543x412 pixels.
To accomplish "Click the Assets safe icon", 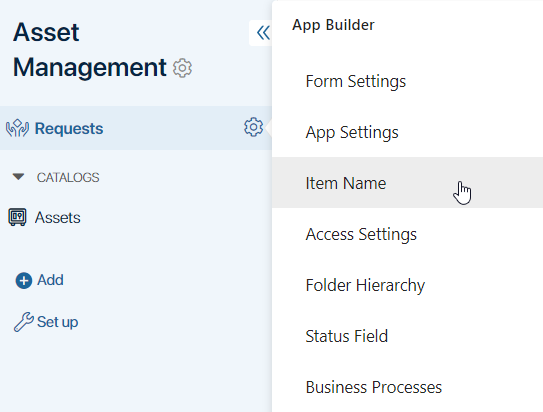I will pos(17,217).
